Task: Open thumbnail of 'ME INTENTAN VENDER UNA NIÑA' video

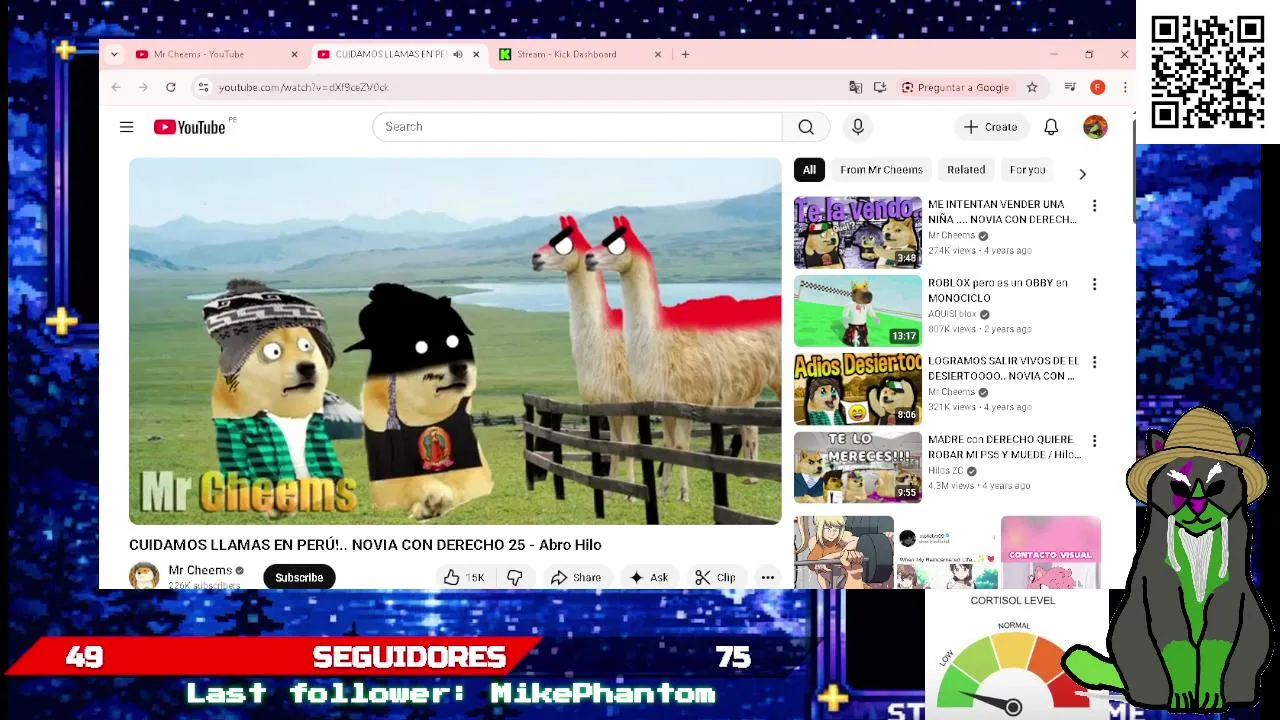Action: pos(858,232)
